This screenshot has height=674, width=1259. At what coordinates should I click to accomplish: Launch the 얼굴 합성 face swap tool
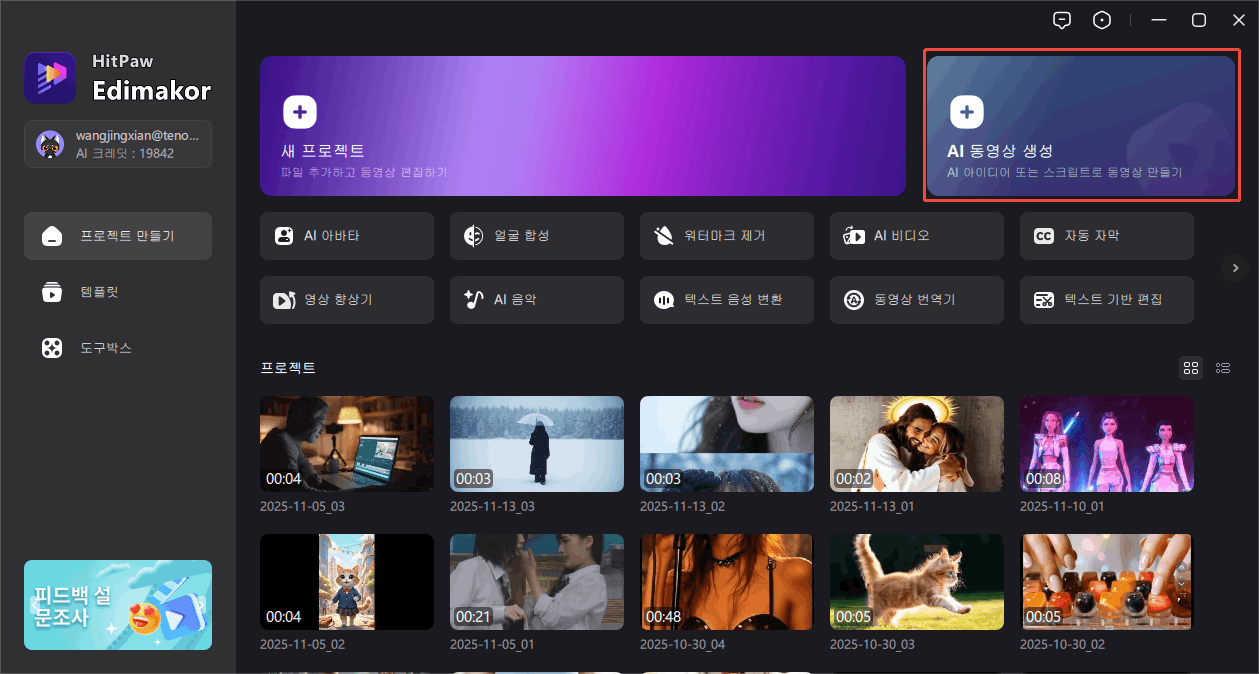coord(536,236)
